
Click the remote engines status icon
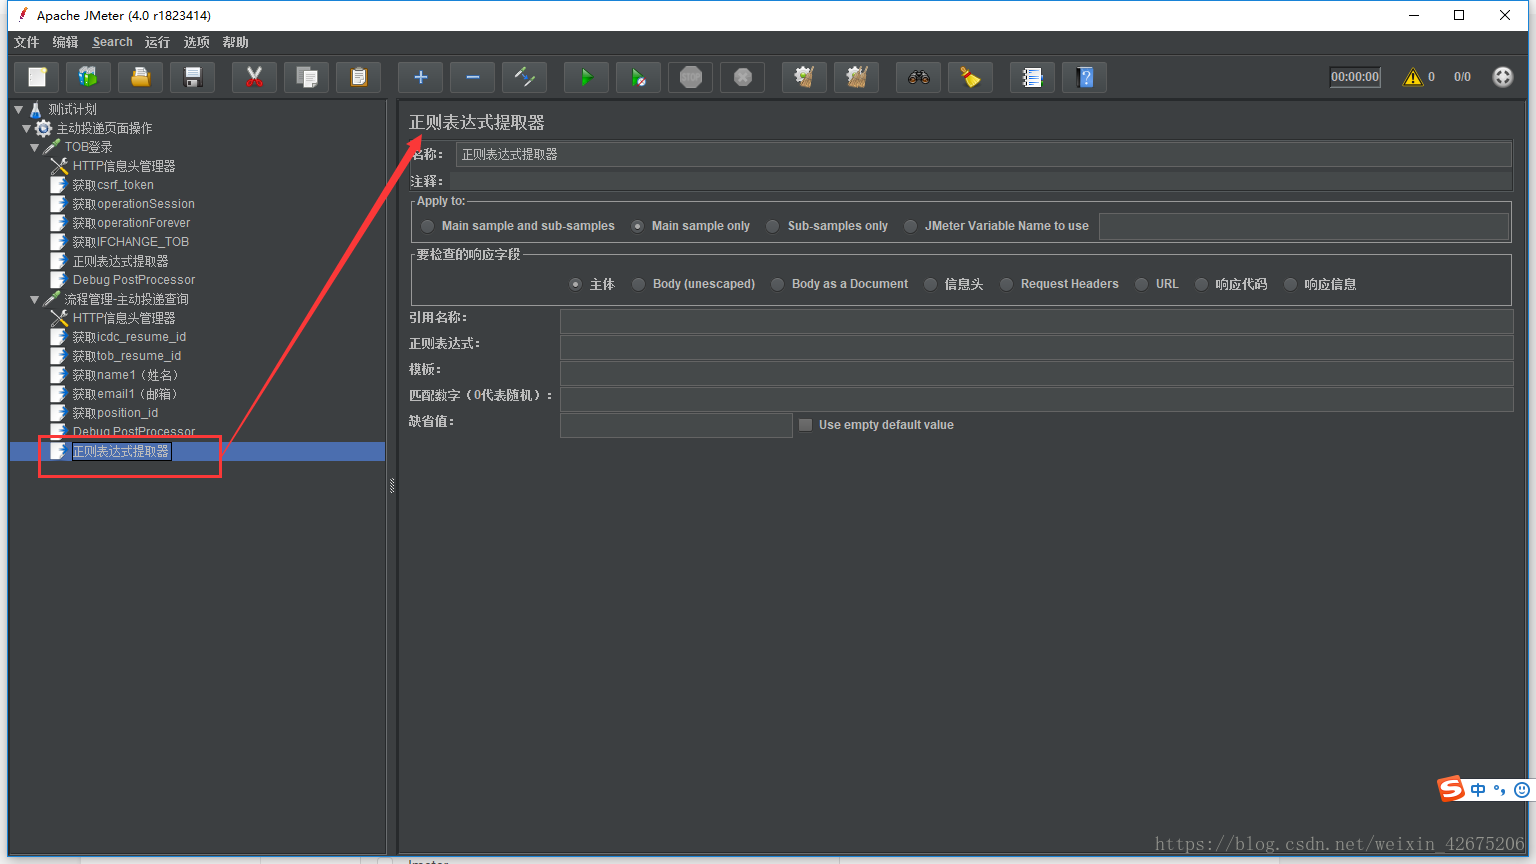(1503, 77)
